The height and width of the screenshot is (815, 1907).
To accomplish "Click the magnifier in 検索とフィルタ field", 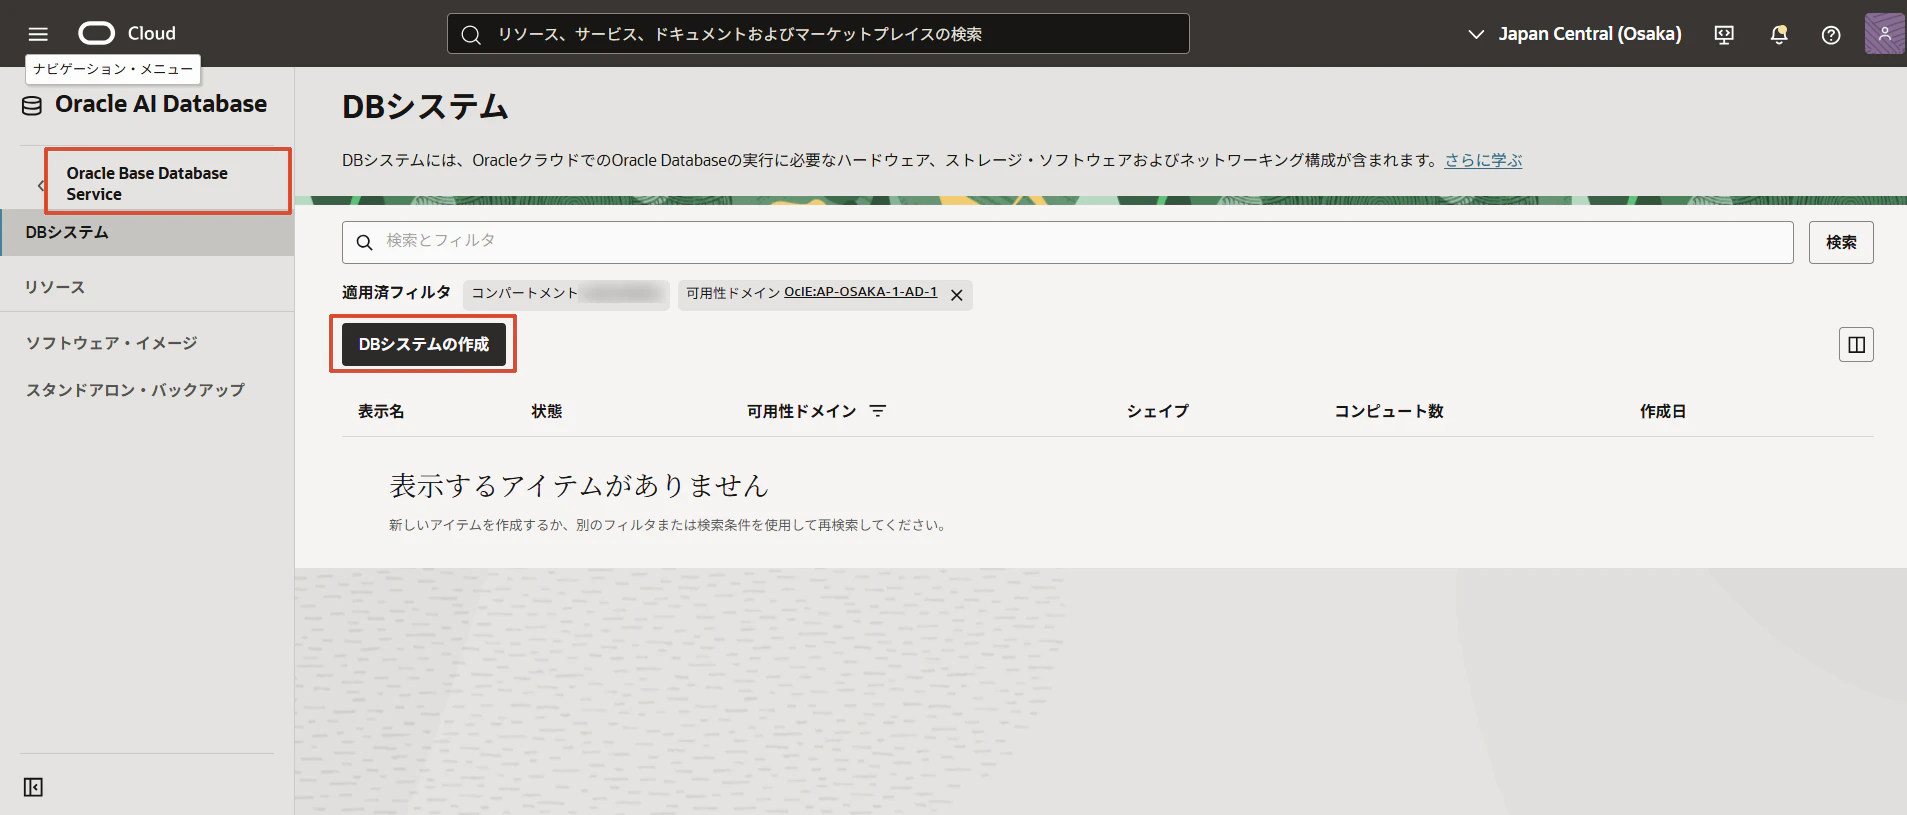I will click(365, 243).
